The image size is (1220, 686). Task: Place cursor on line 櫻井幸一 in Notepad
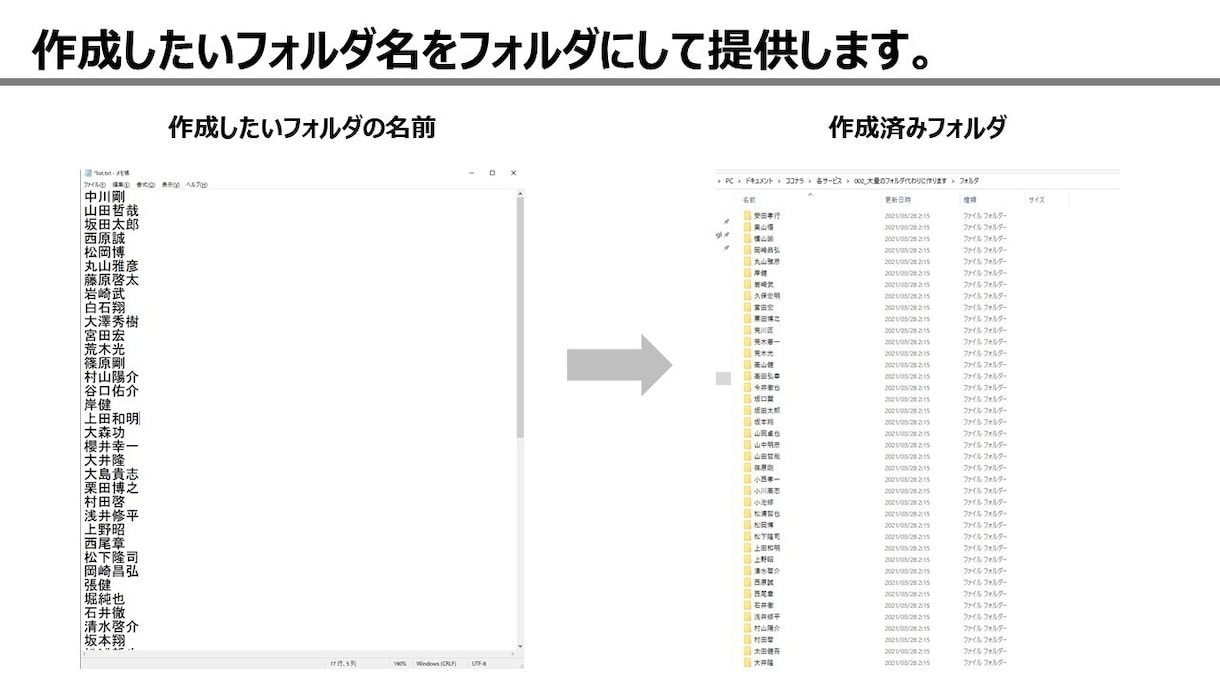click(111, 446)
